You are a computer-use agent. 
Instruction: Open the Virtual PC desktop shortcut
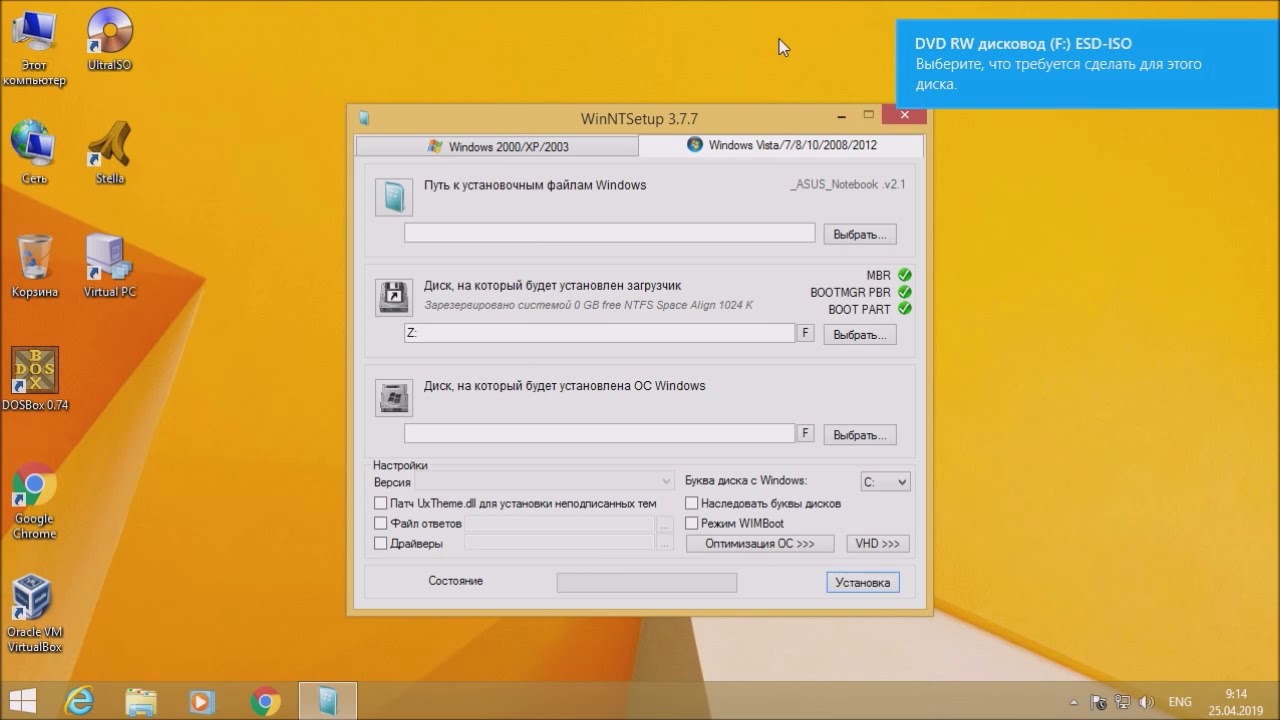tap(110, 266)
